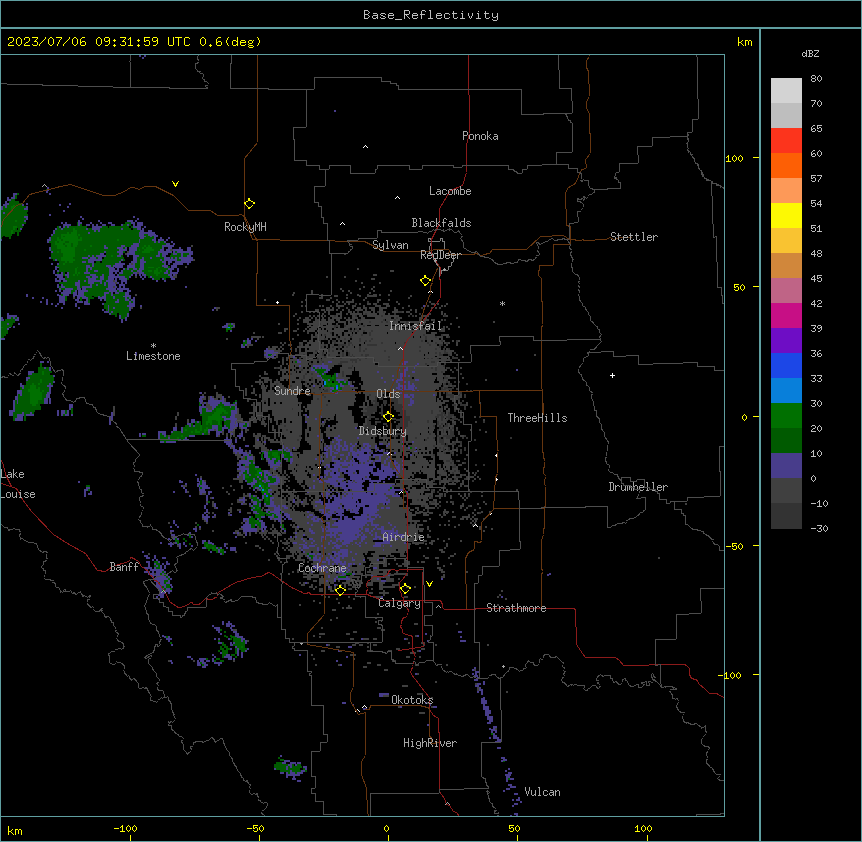This screenshot has width=862, height=842.
Task: Click the yellow diamond between Olds and Didsbury
Action: click(x=388, y=417)
